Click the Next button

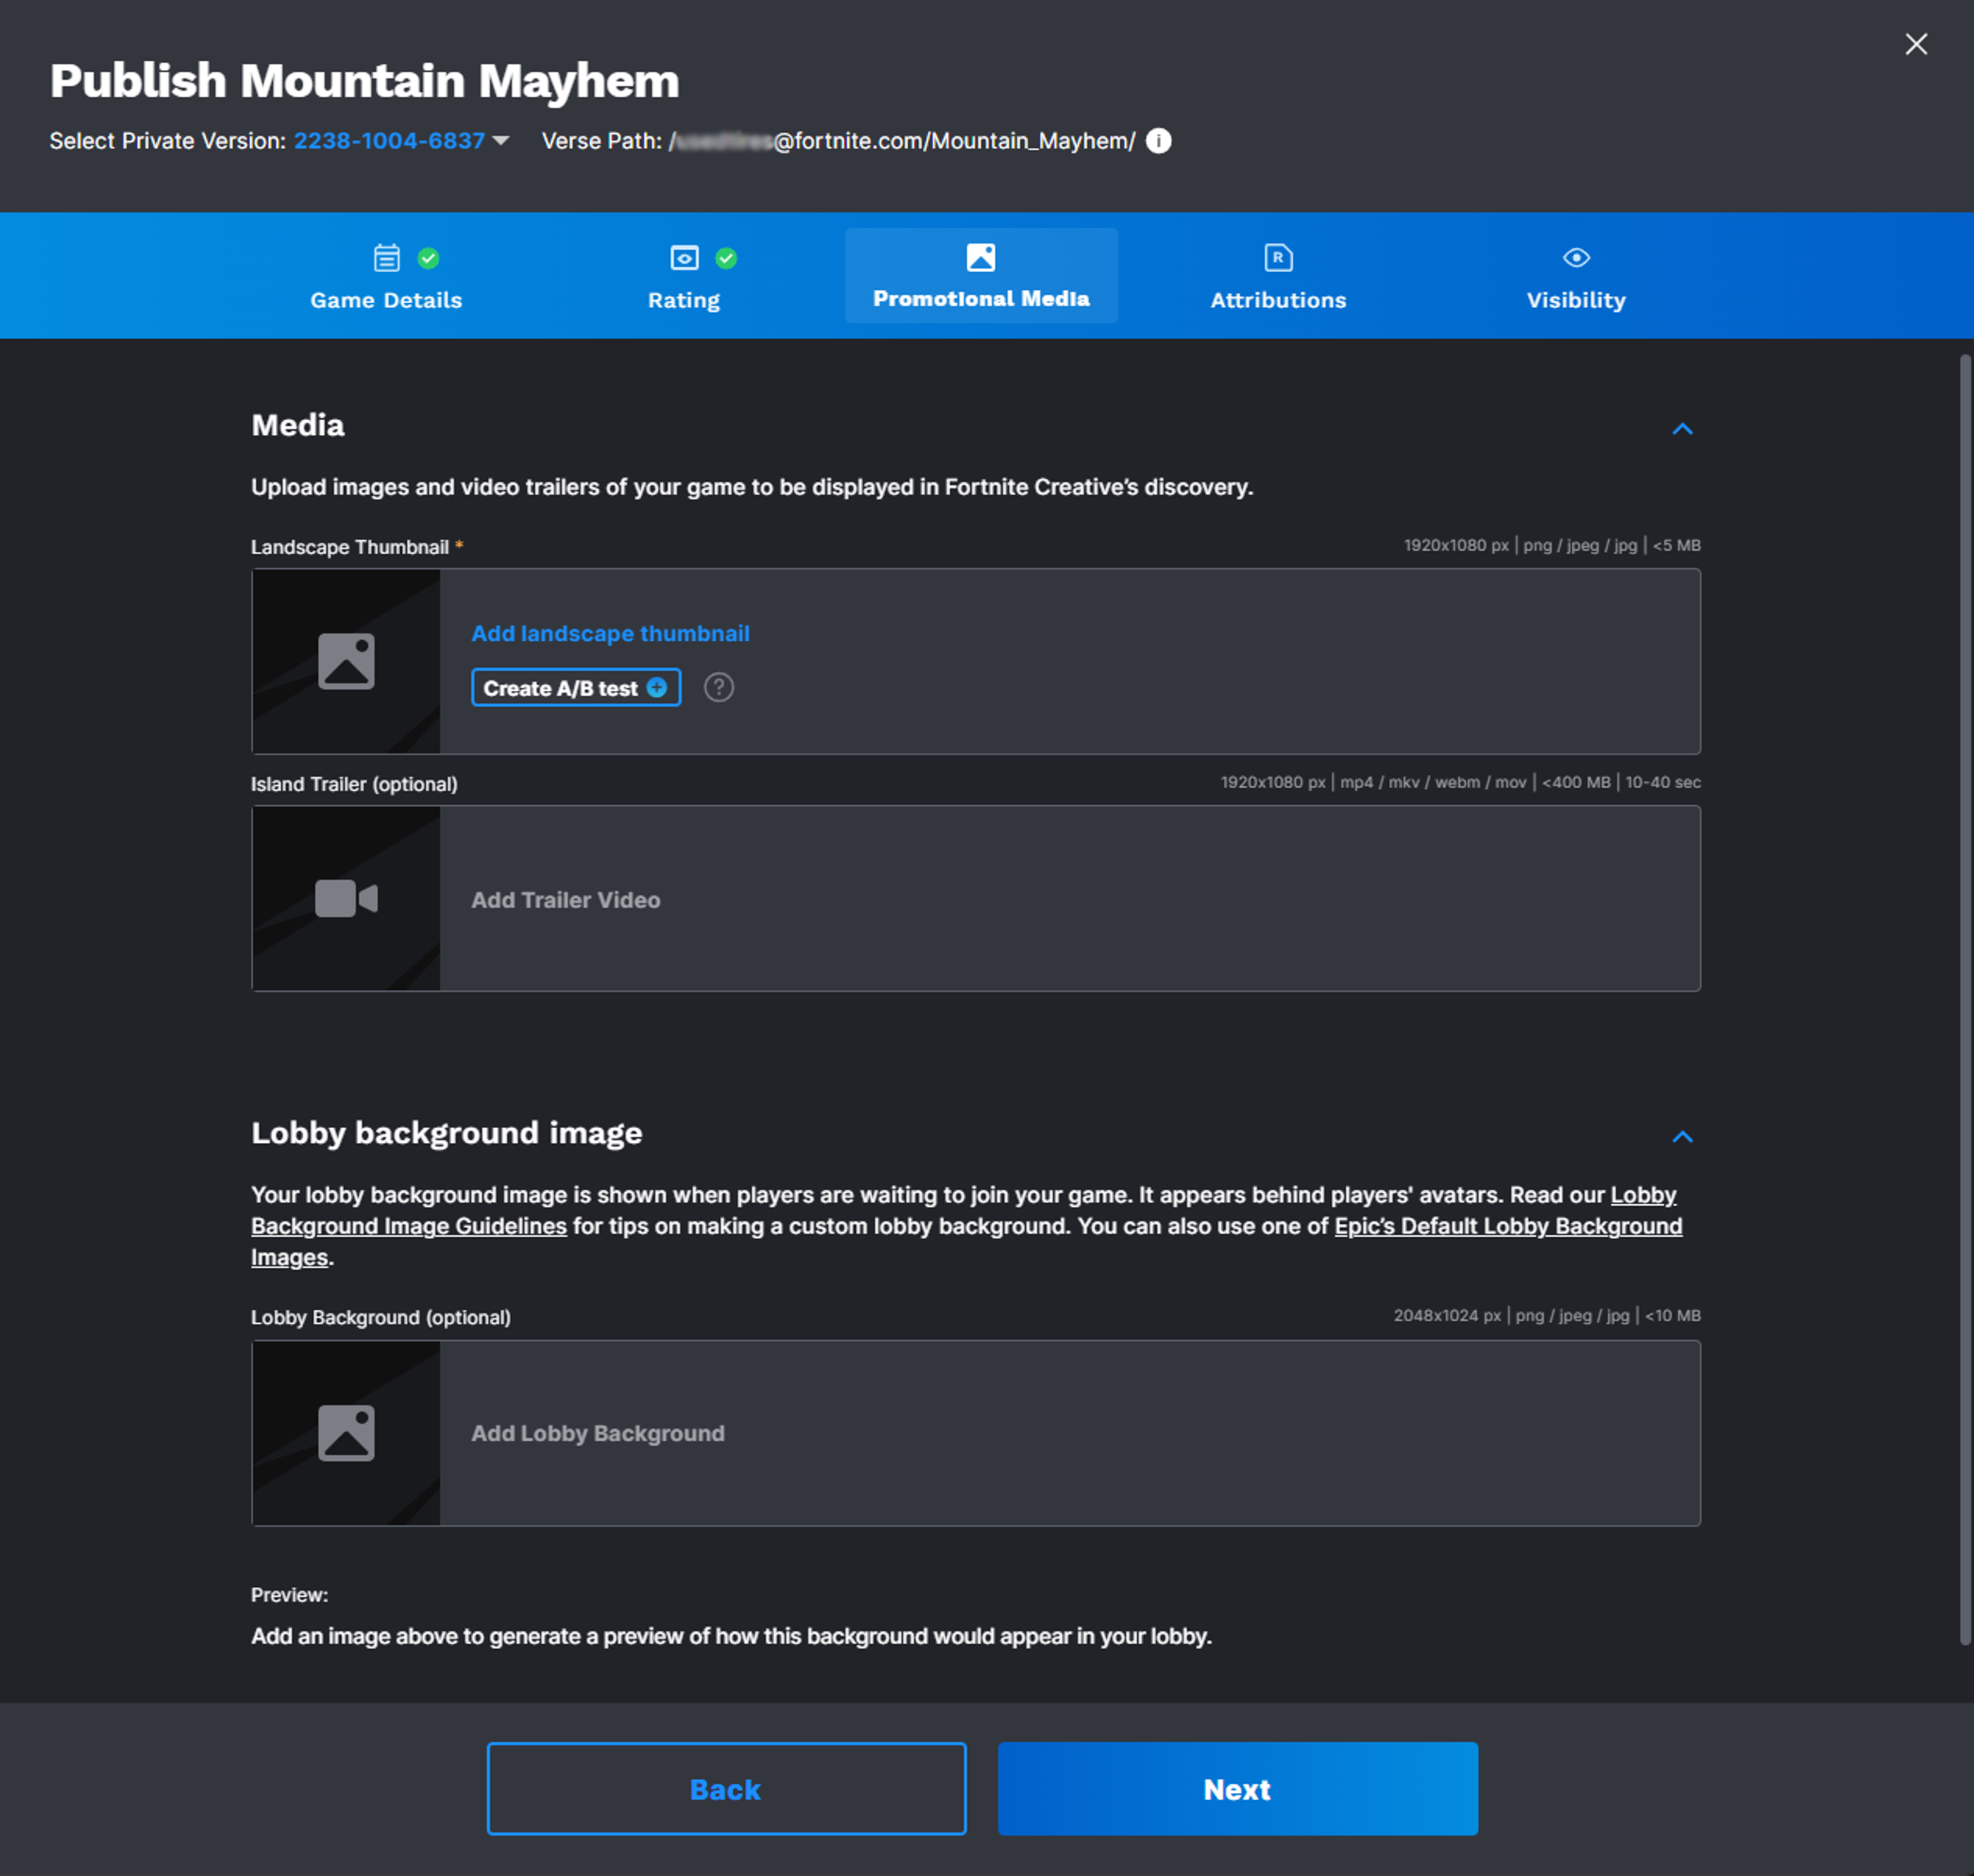tap(1237, 1788)
